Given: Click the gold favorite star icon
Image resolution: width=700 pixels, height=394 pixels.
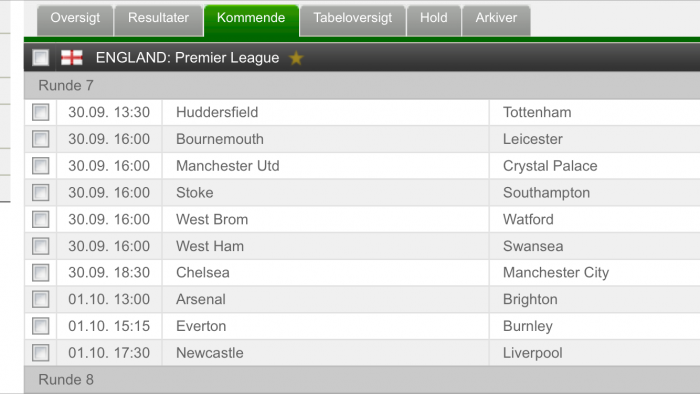Looking at the screenshot, I should [x=296, y=58].
